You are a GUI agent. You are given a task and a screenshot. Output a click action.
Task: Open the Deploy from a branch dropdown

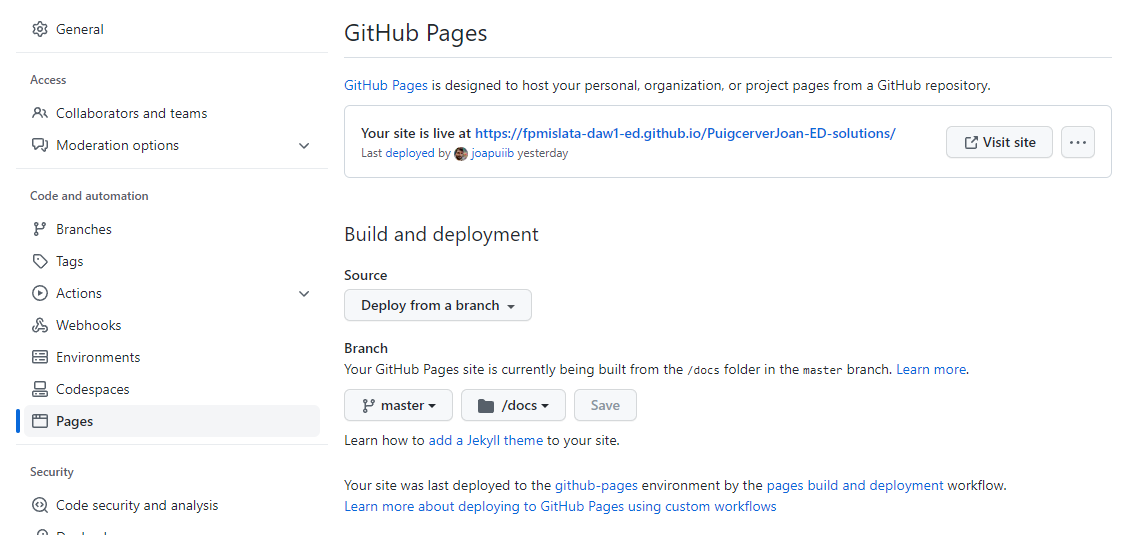coord(438,305)
